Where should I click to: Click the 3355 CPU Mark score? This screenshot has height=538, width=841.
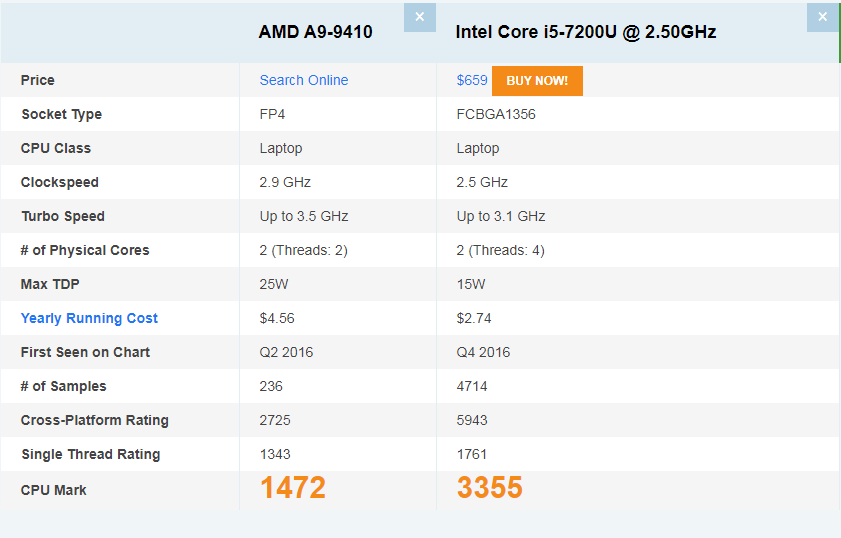pos(490,488)
